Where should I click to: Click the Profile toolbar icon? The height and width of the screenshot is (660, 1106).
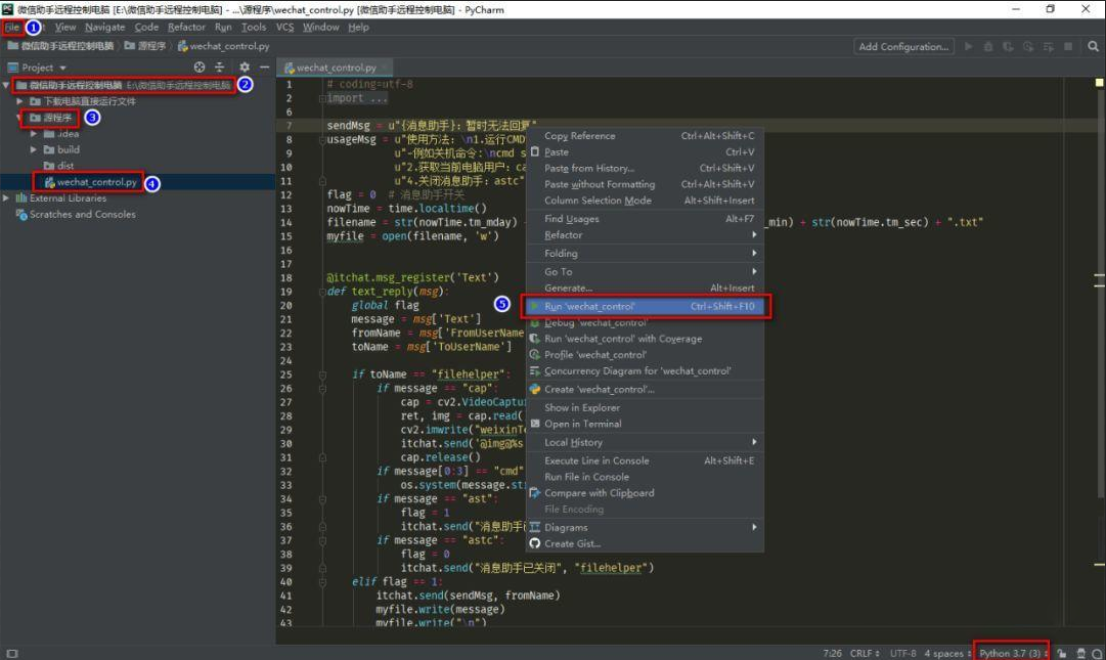[1028, 47]
